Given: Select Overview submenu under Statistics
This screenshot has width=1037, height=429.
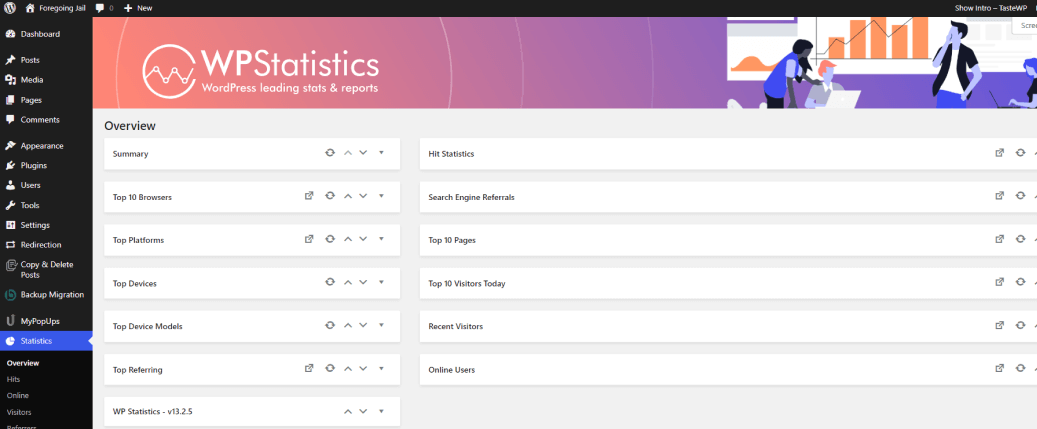Looking at the screenshot, I should 23,363.
